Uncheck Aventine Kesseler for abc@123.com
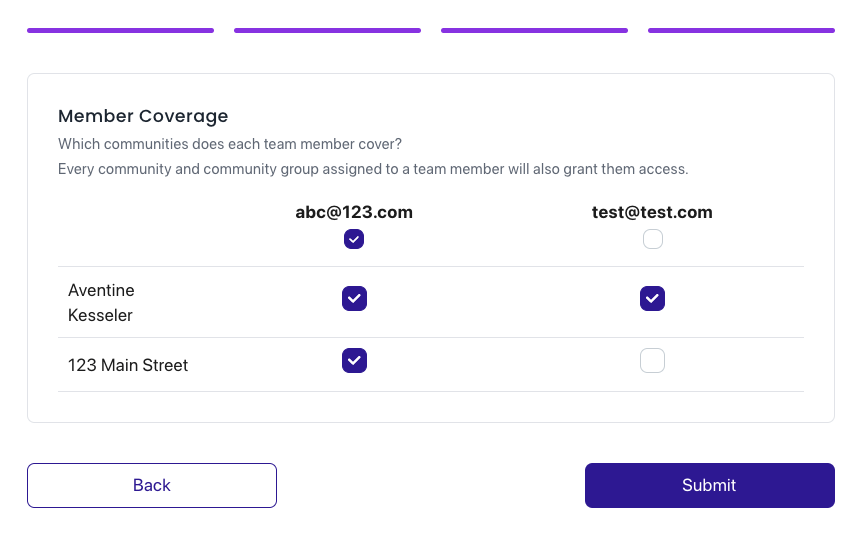 coord(355,299)
